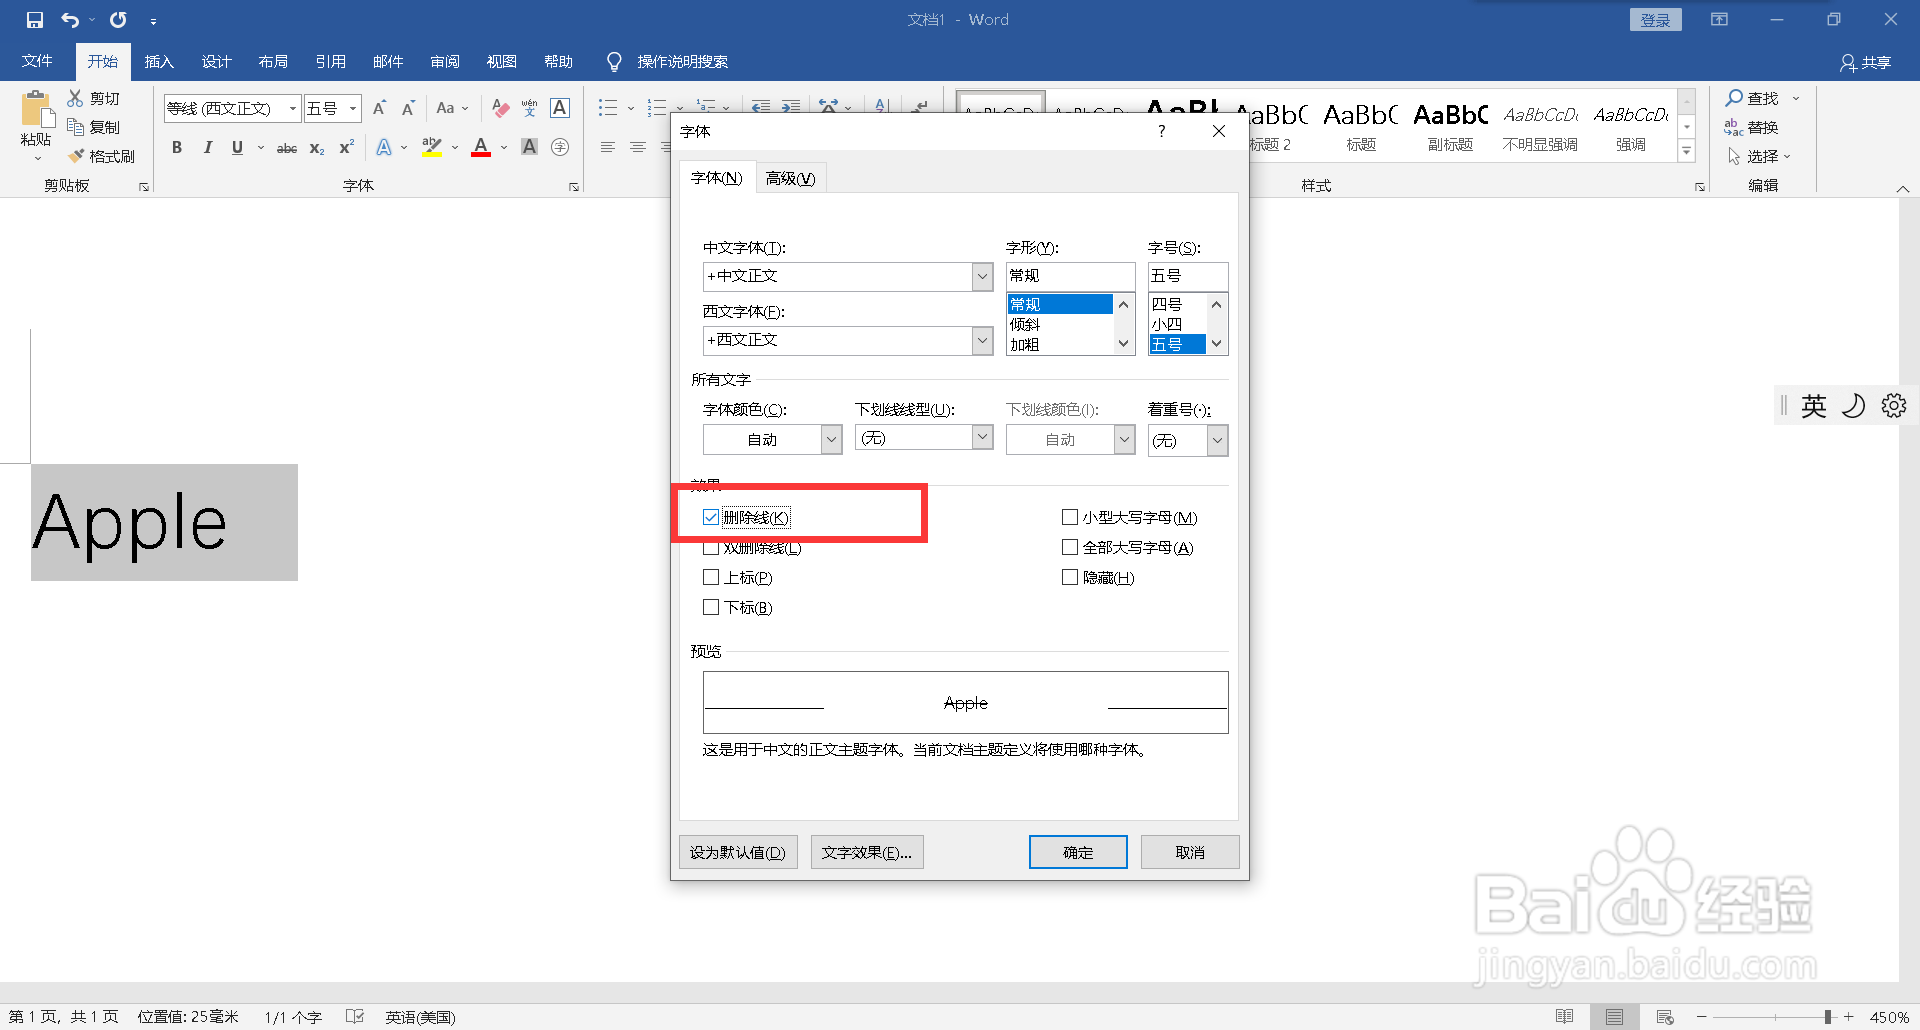Open the 插入 Insert ribbon tab
The height and width of the screenshot is (1030, 1920).
tap(159, 61)
